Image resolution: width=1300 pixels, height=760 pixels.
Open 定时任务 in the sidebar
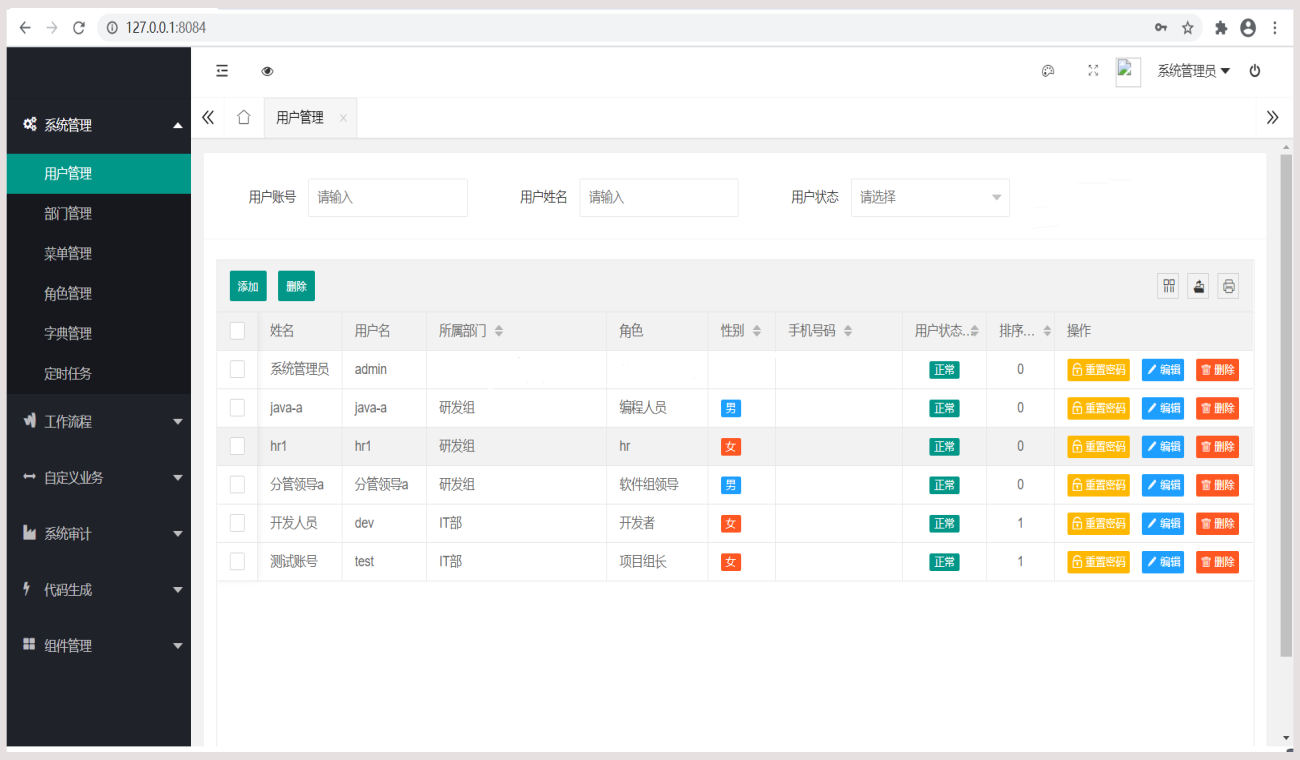(x=98, y=373)
